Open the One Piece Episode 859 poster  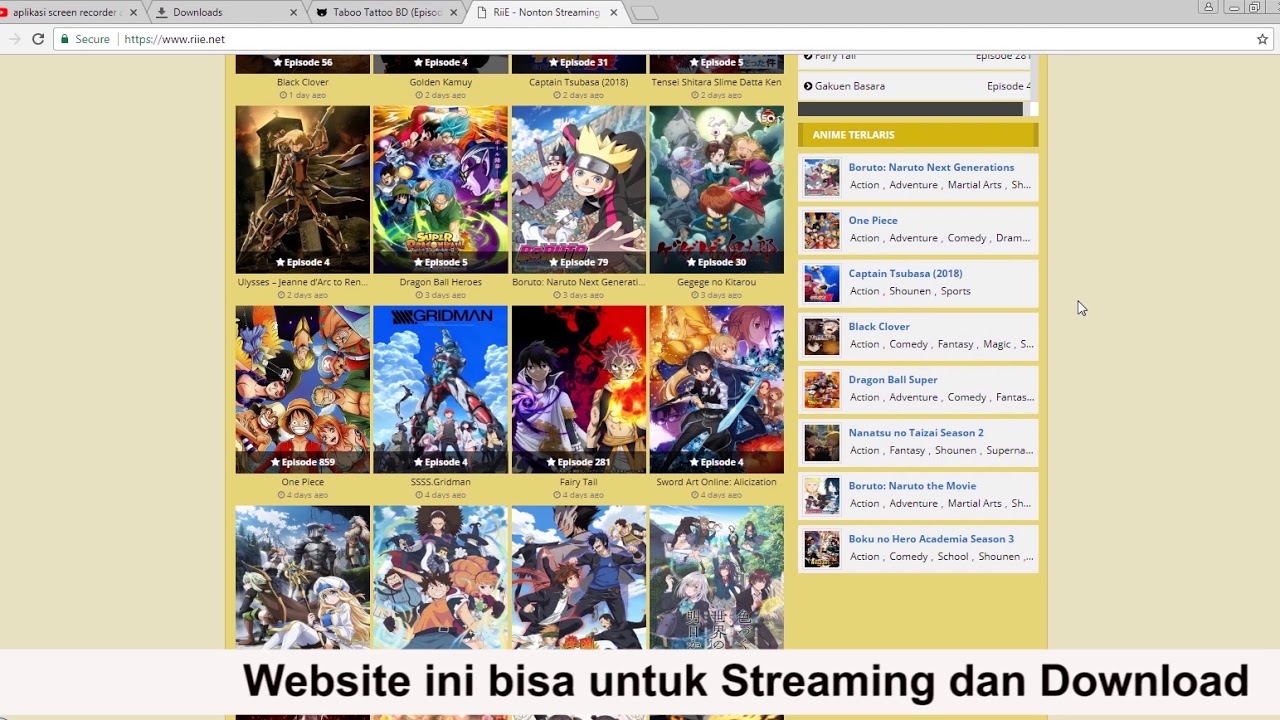pyautogui.click(x=303, y=390)
